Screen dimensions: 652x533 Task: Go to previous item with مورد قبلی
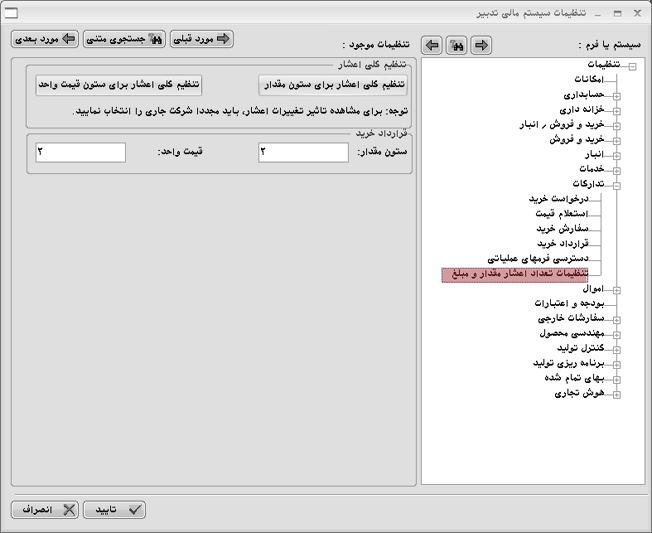click(202, 39)
